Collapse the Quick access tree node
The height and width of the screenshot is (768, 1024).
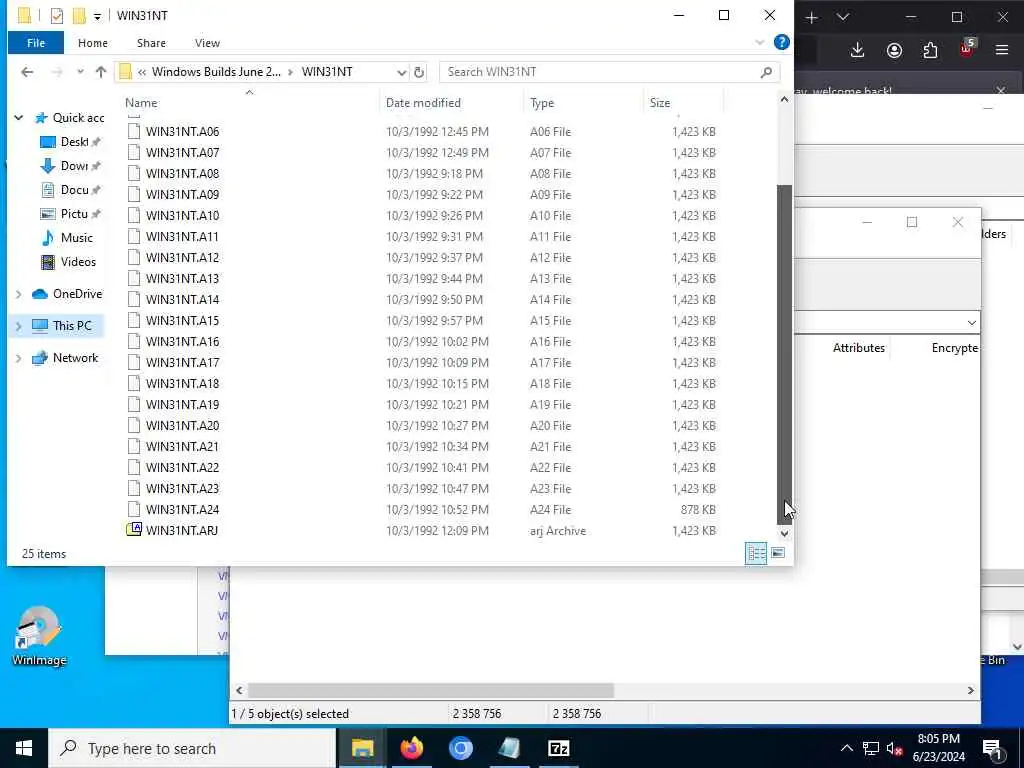tap(19, 118)
